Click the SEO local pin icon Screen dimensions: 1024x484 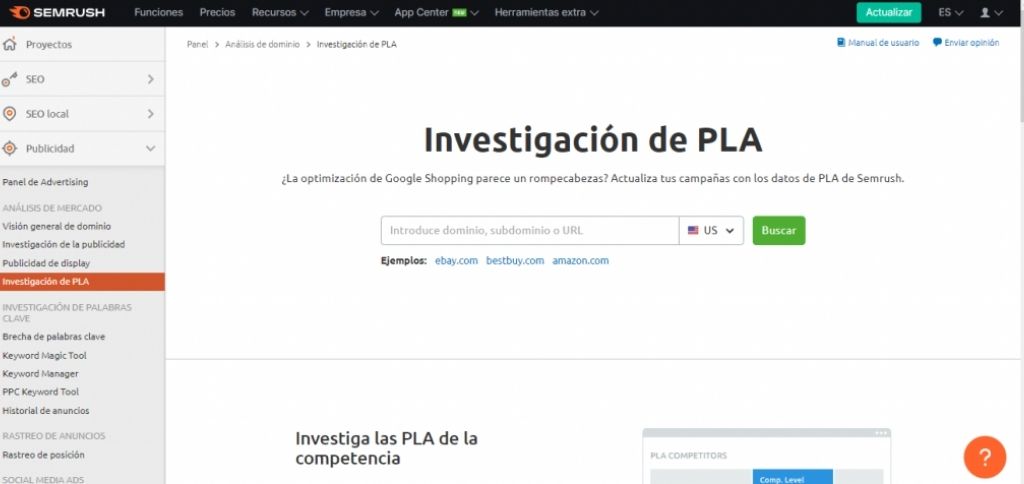[9, 114]
